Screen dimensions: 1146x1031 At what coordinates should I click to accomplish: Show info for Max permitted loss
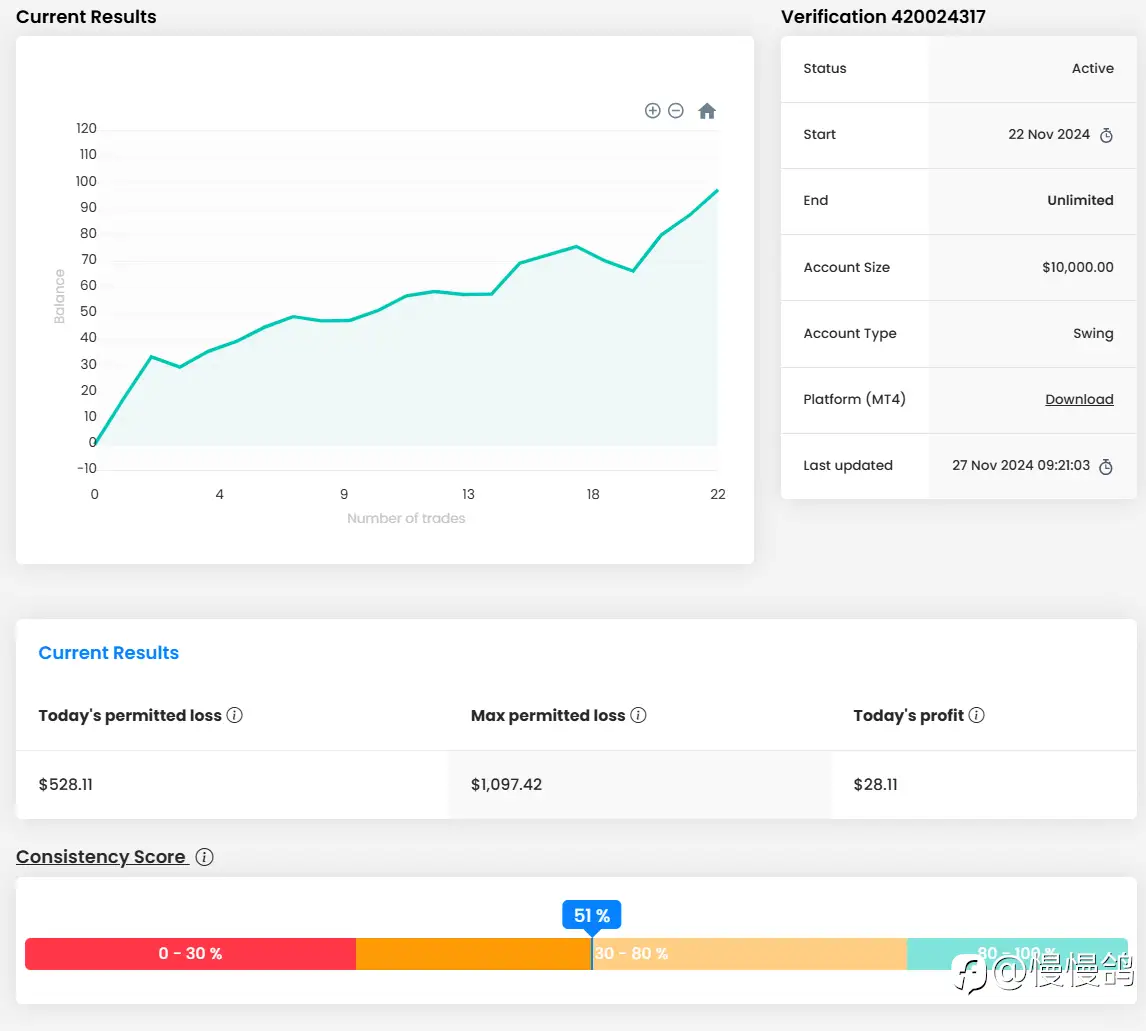click(638, 715)
